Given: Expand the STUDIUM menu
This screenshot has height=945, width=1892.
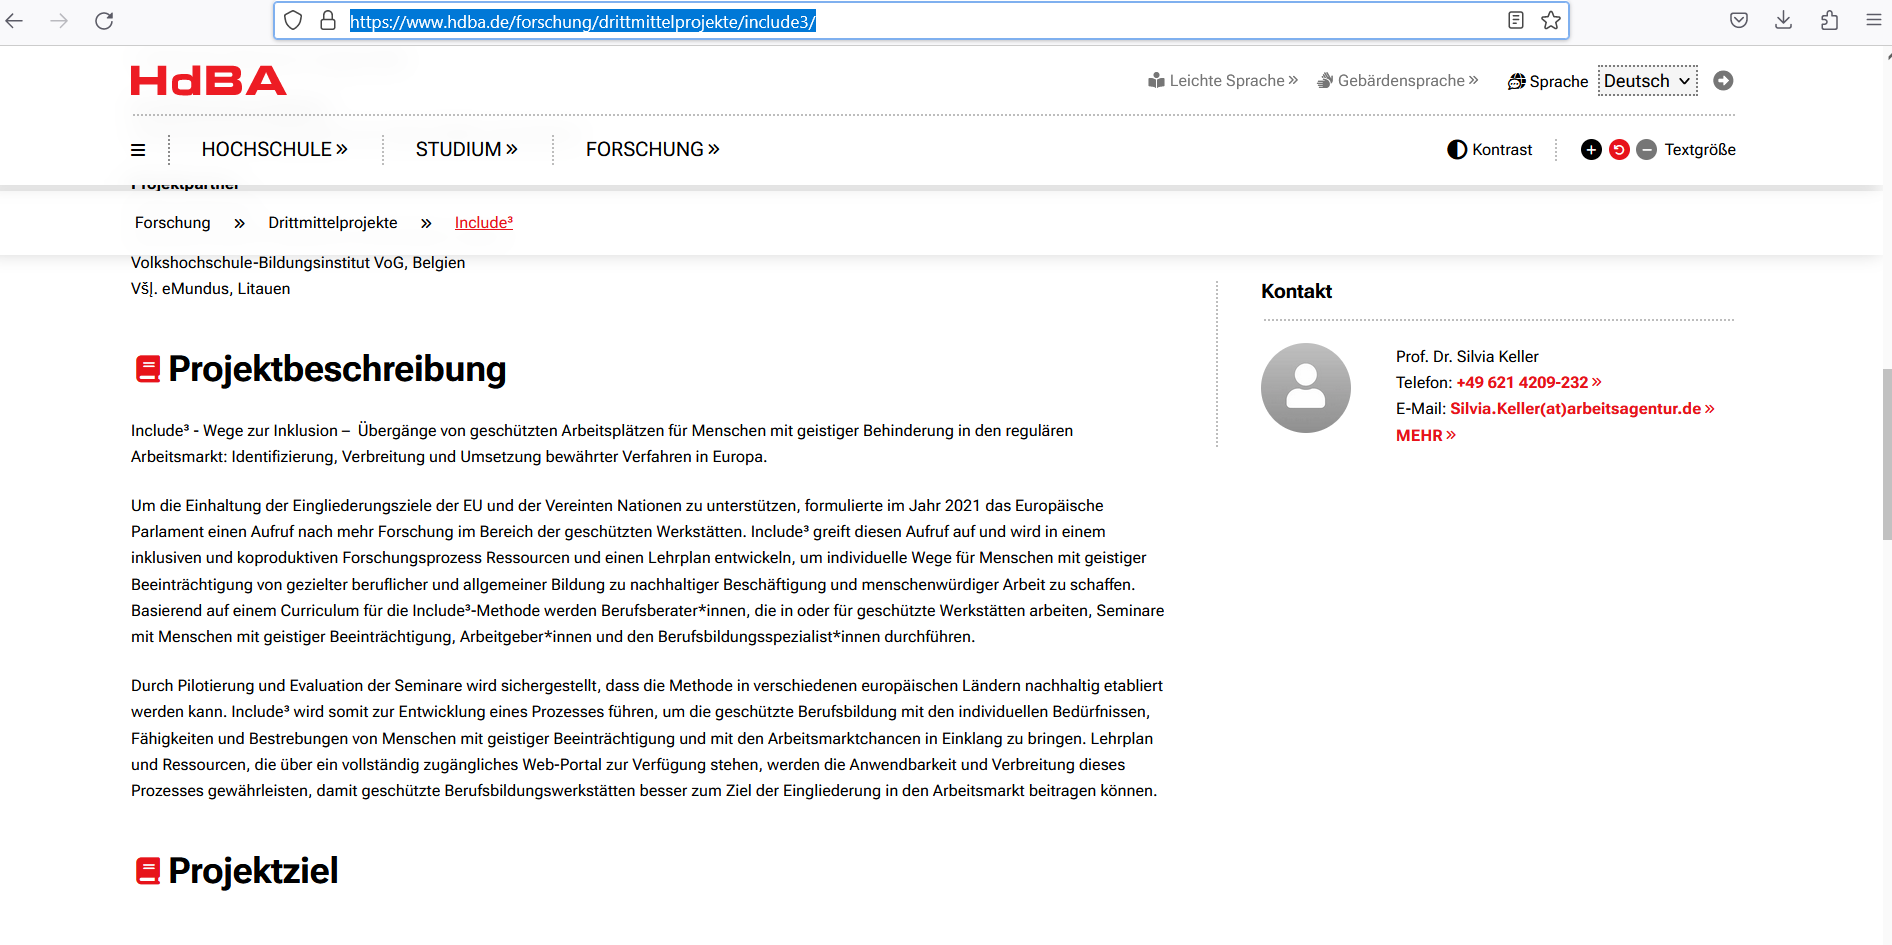Looking at the screenshot, I should click(x=466, y=149).
